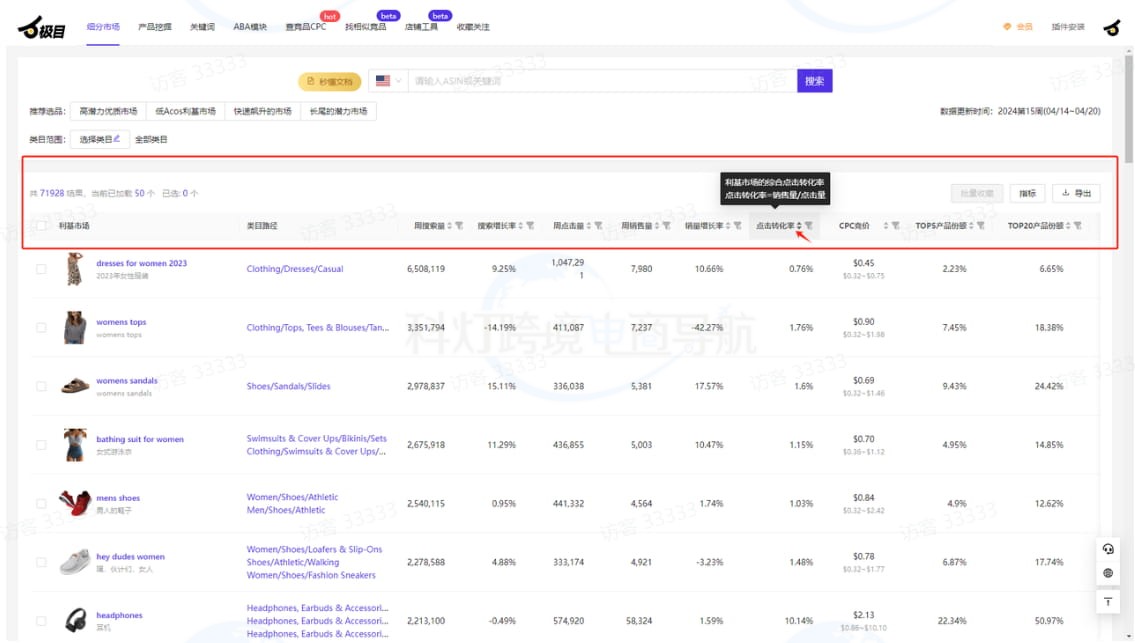Switch to the ABA模块 tab
The width and height of the screenshot is (1135, 643).
pyautogui.click(x=250, y=27)
